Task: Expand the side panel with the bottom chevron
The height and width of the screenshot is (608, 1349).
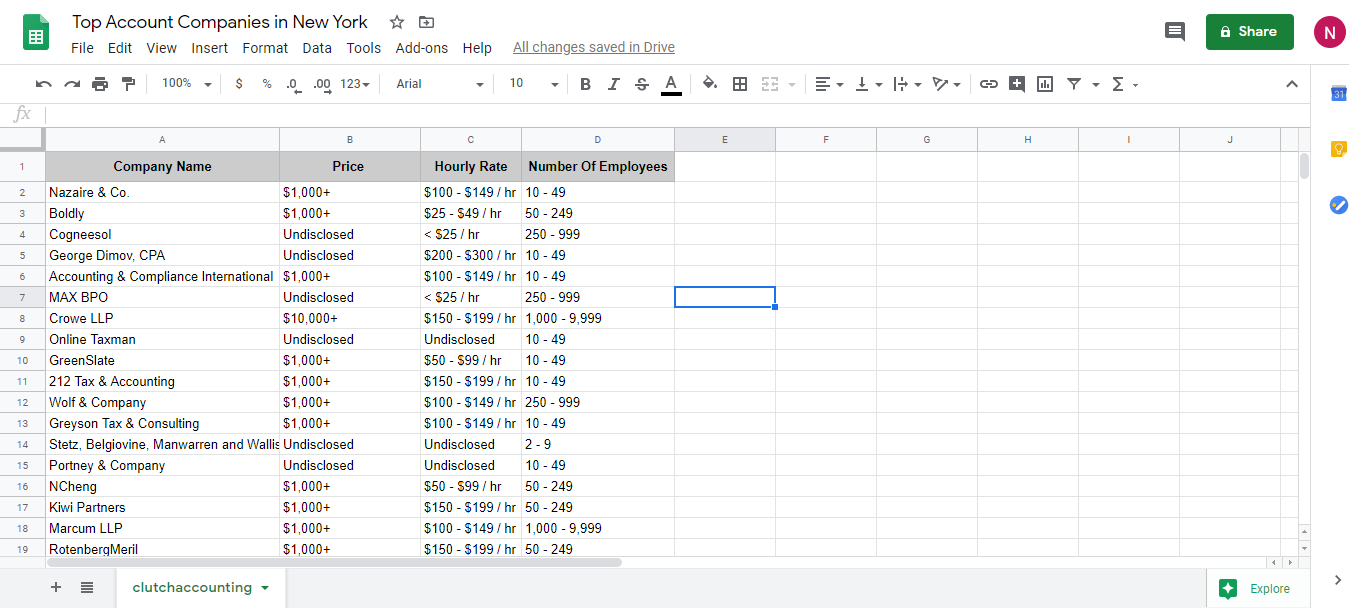Action: [1338, 580]
